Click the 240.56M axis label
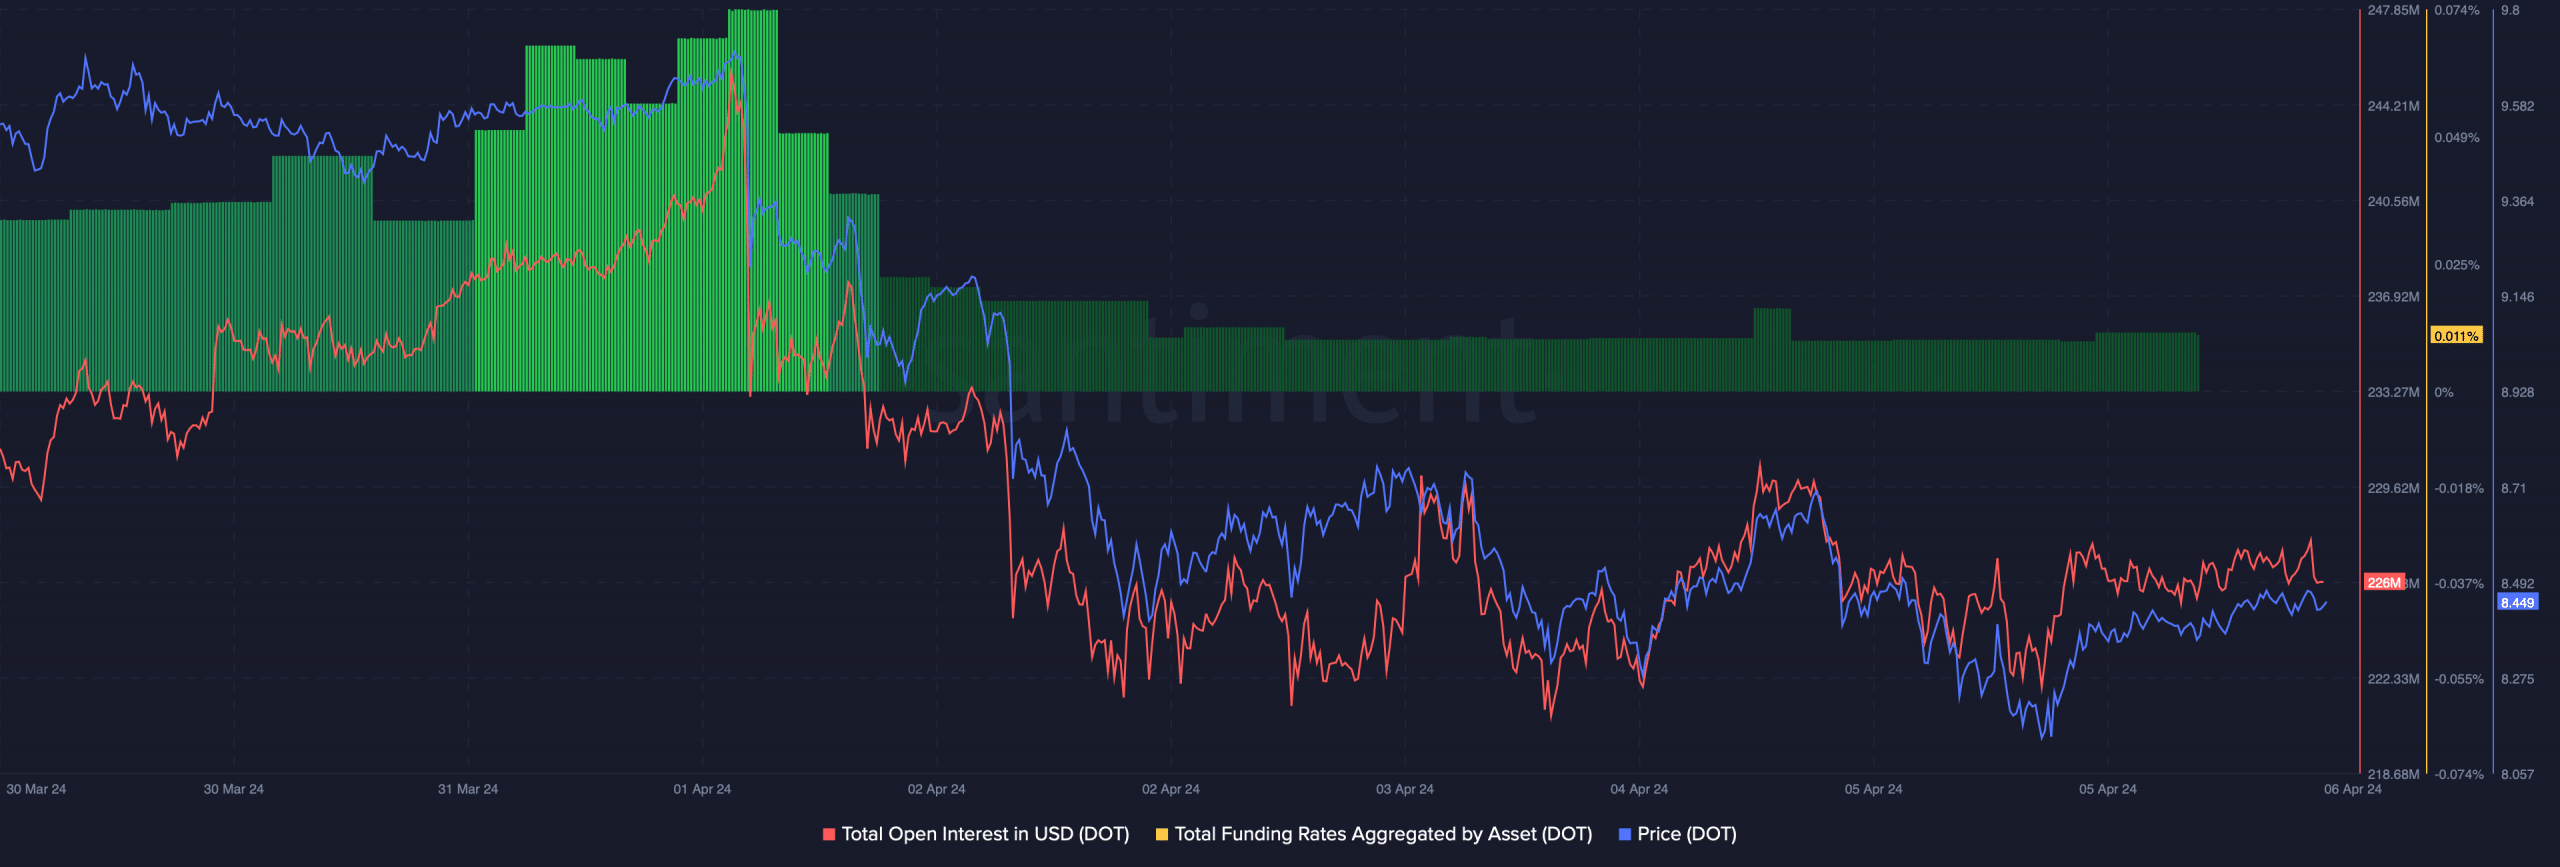Image resolution: width=2560 pixels, height=867 pixels. (x=2393, y=202)
